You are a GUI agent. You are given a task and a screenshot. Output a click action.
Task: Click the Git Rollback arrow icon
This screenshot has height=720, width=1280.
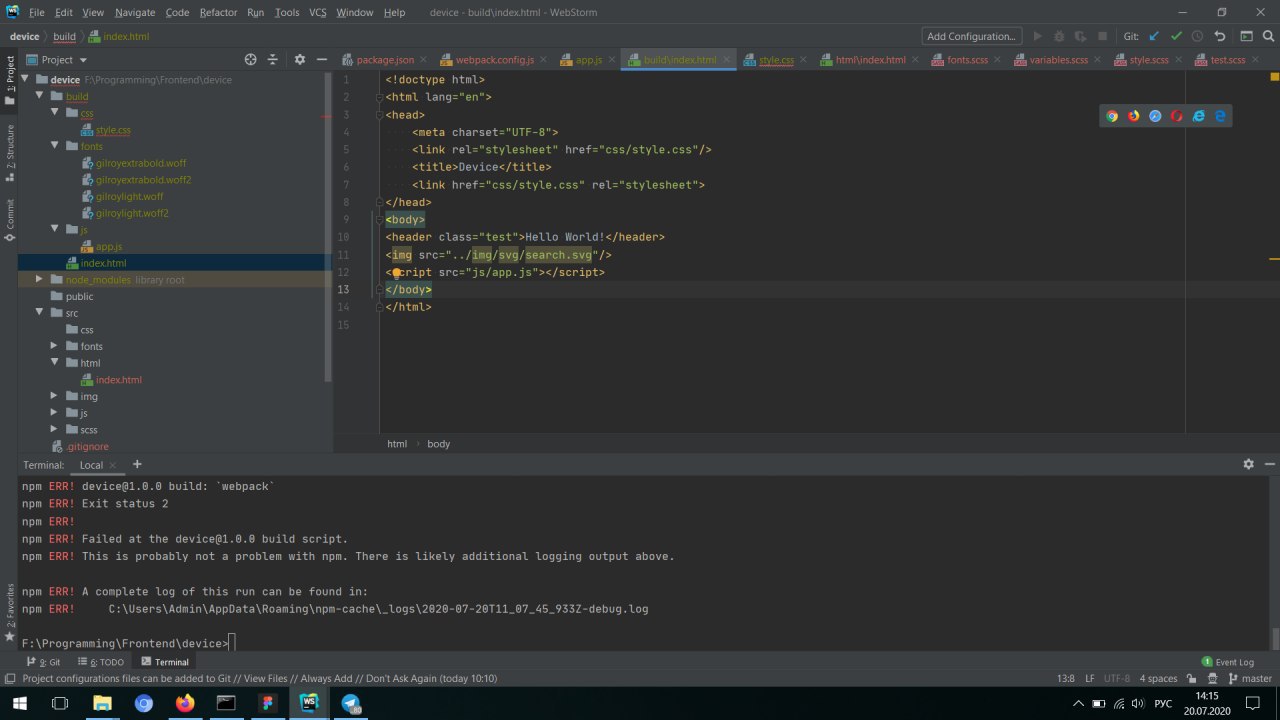tap(1219, 36)
